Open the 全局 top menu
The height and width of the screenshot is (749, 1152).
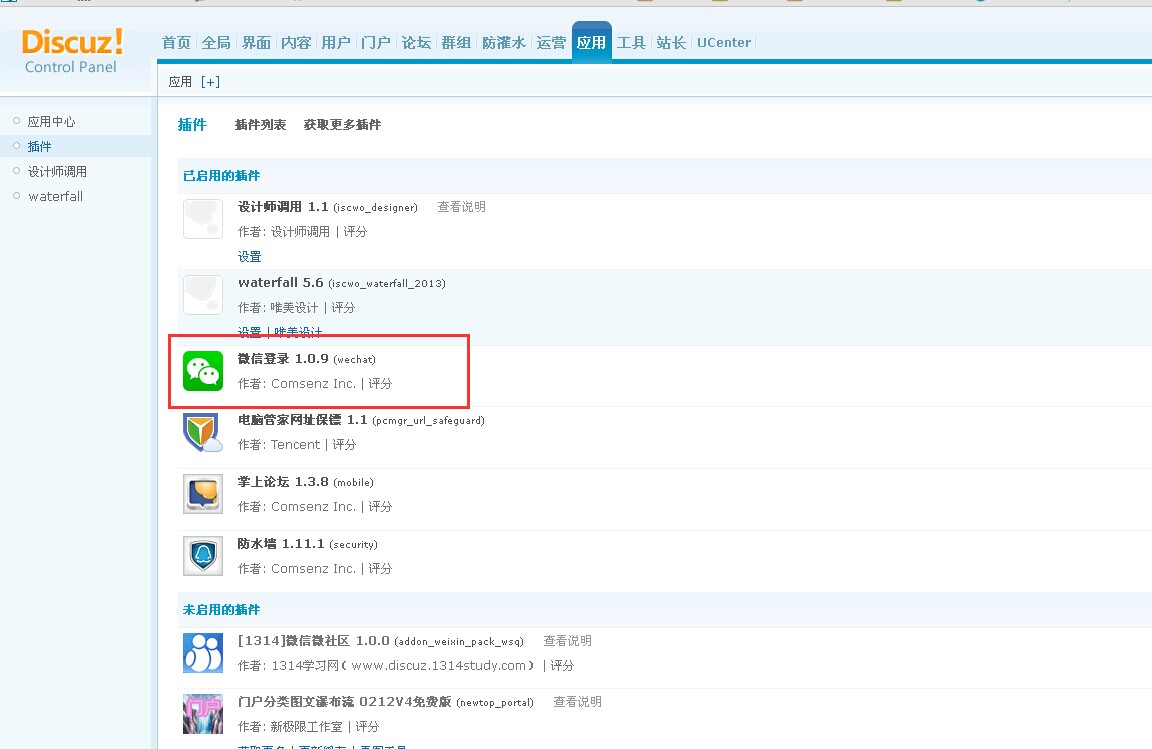click(x=216, y=43)
